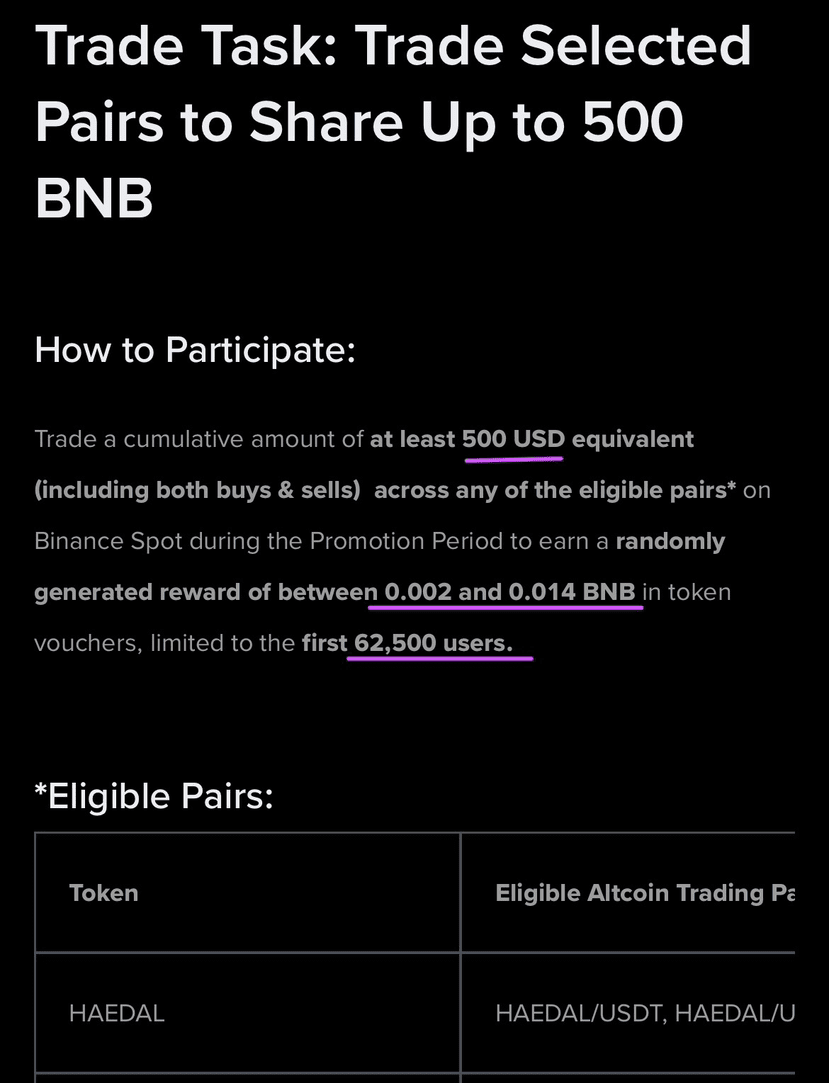The width and height of the screenshot is (829, 1083).
Task: Click the "randomly" bold word
Action: [670, 542]
